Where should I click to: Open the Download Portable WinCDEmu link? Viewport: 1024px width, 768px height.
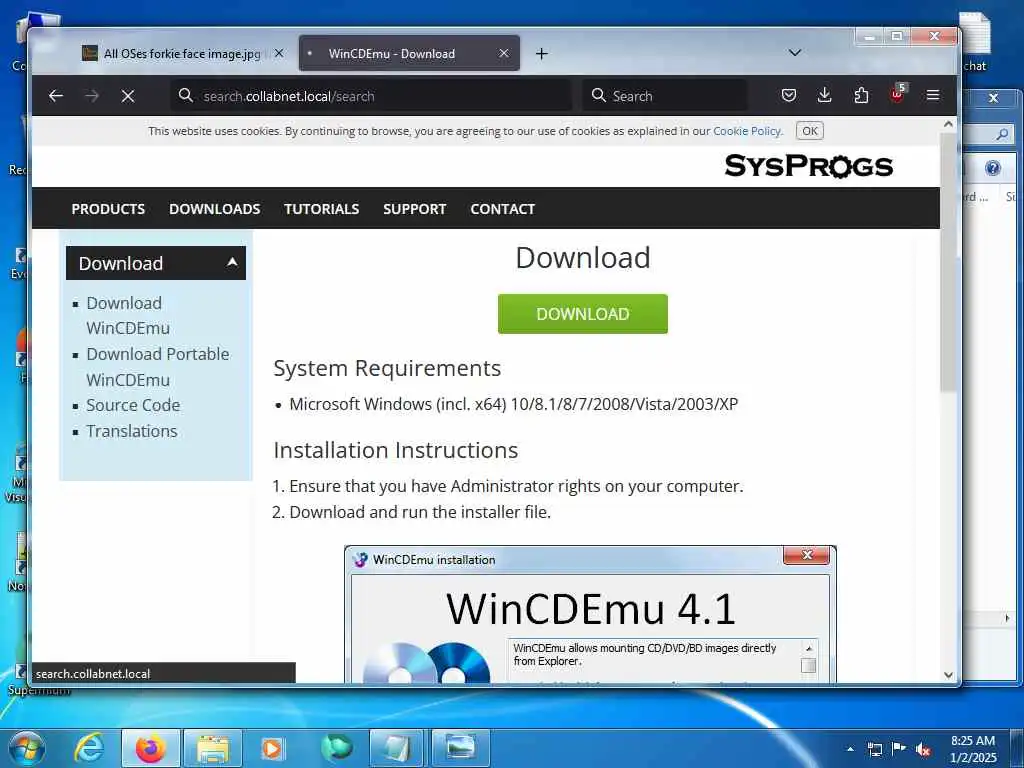[x=158, y=366]
